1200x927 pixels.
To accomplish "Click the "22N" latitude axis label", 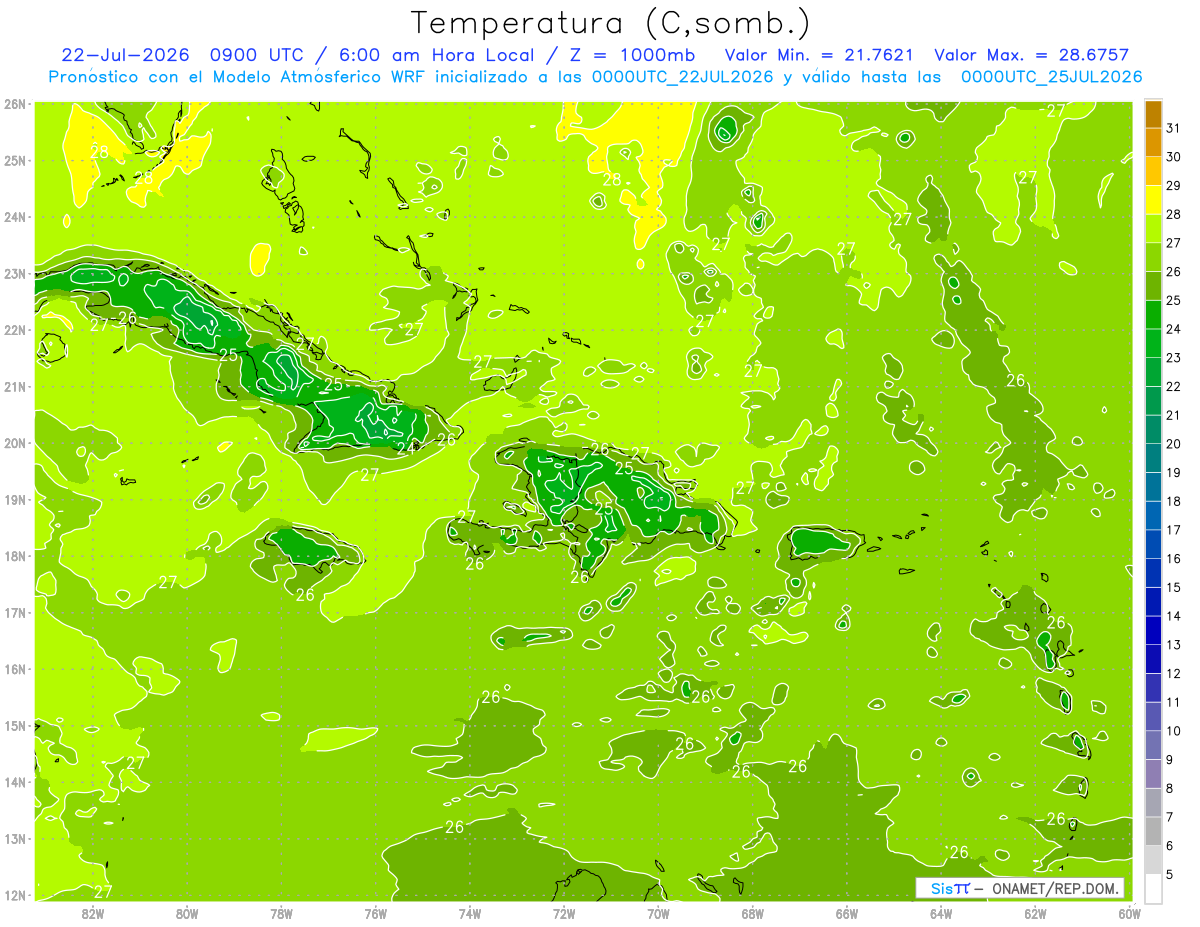I will [x=14, y=330].
